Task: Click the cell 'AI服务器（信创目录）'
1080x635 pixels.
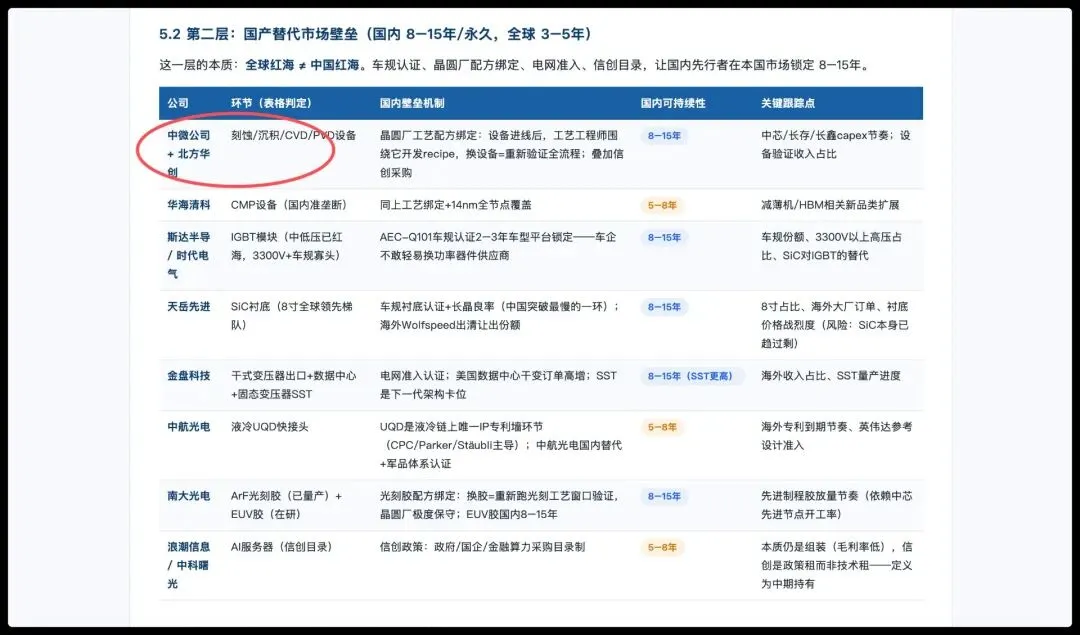Action: pos(282,547)
